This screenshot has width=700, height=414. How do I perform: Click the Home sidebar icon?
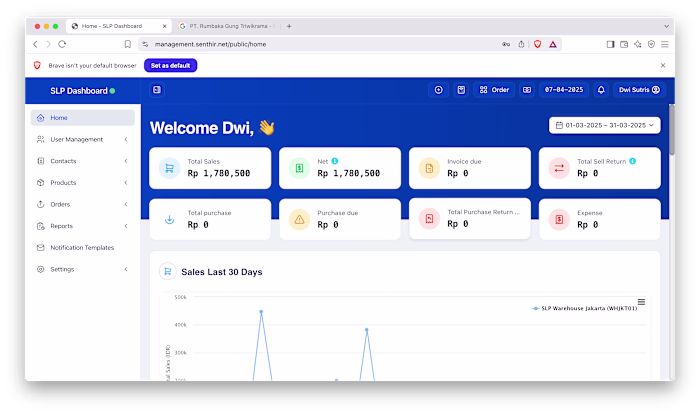[x=41, y=118]
